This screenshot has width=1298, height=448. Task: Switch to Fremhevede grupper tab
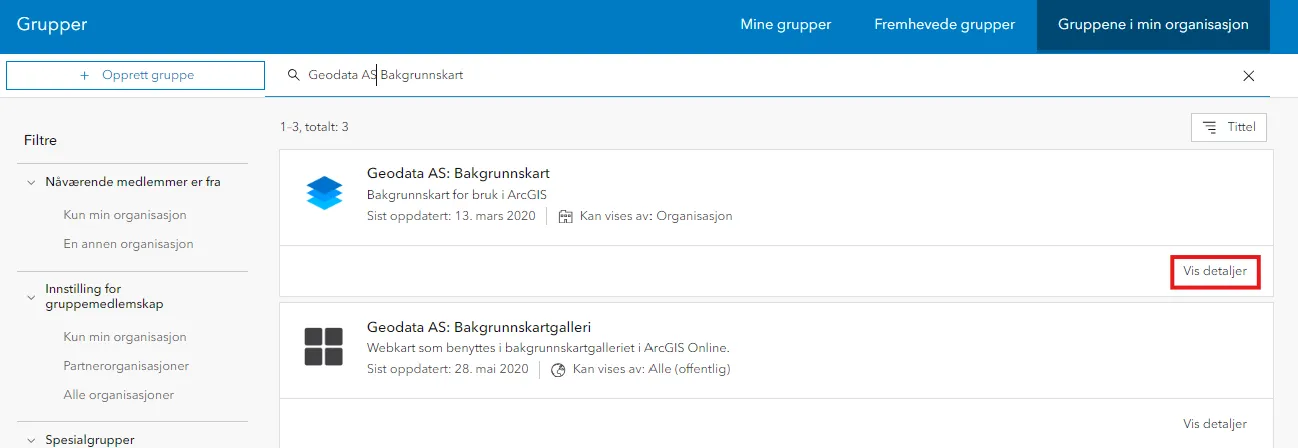click(944, 25)
